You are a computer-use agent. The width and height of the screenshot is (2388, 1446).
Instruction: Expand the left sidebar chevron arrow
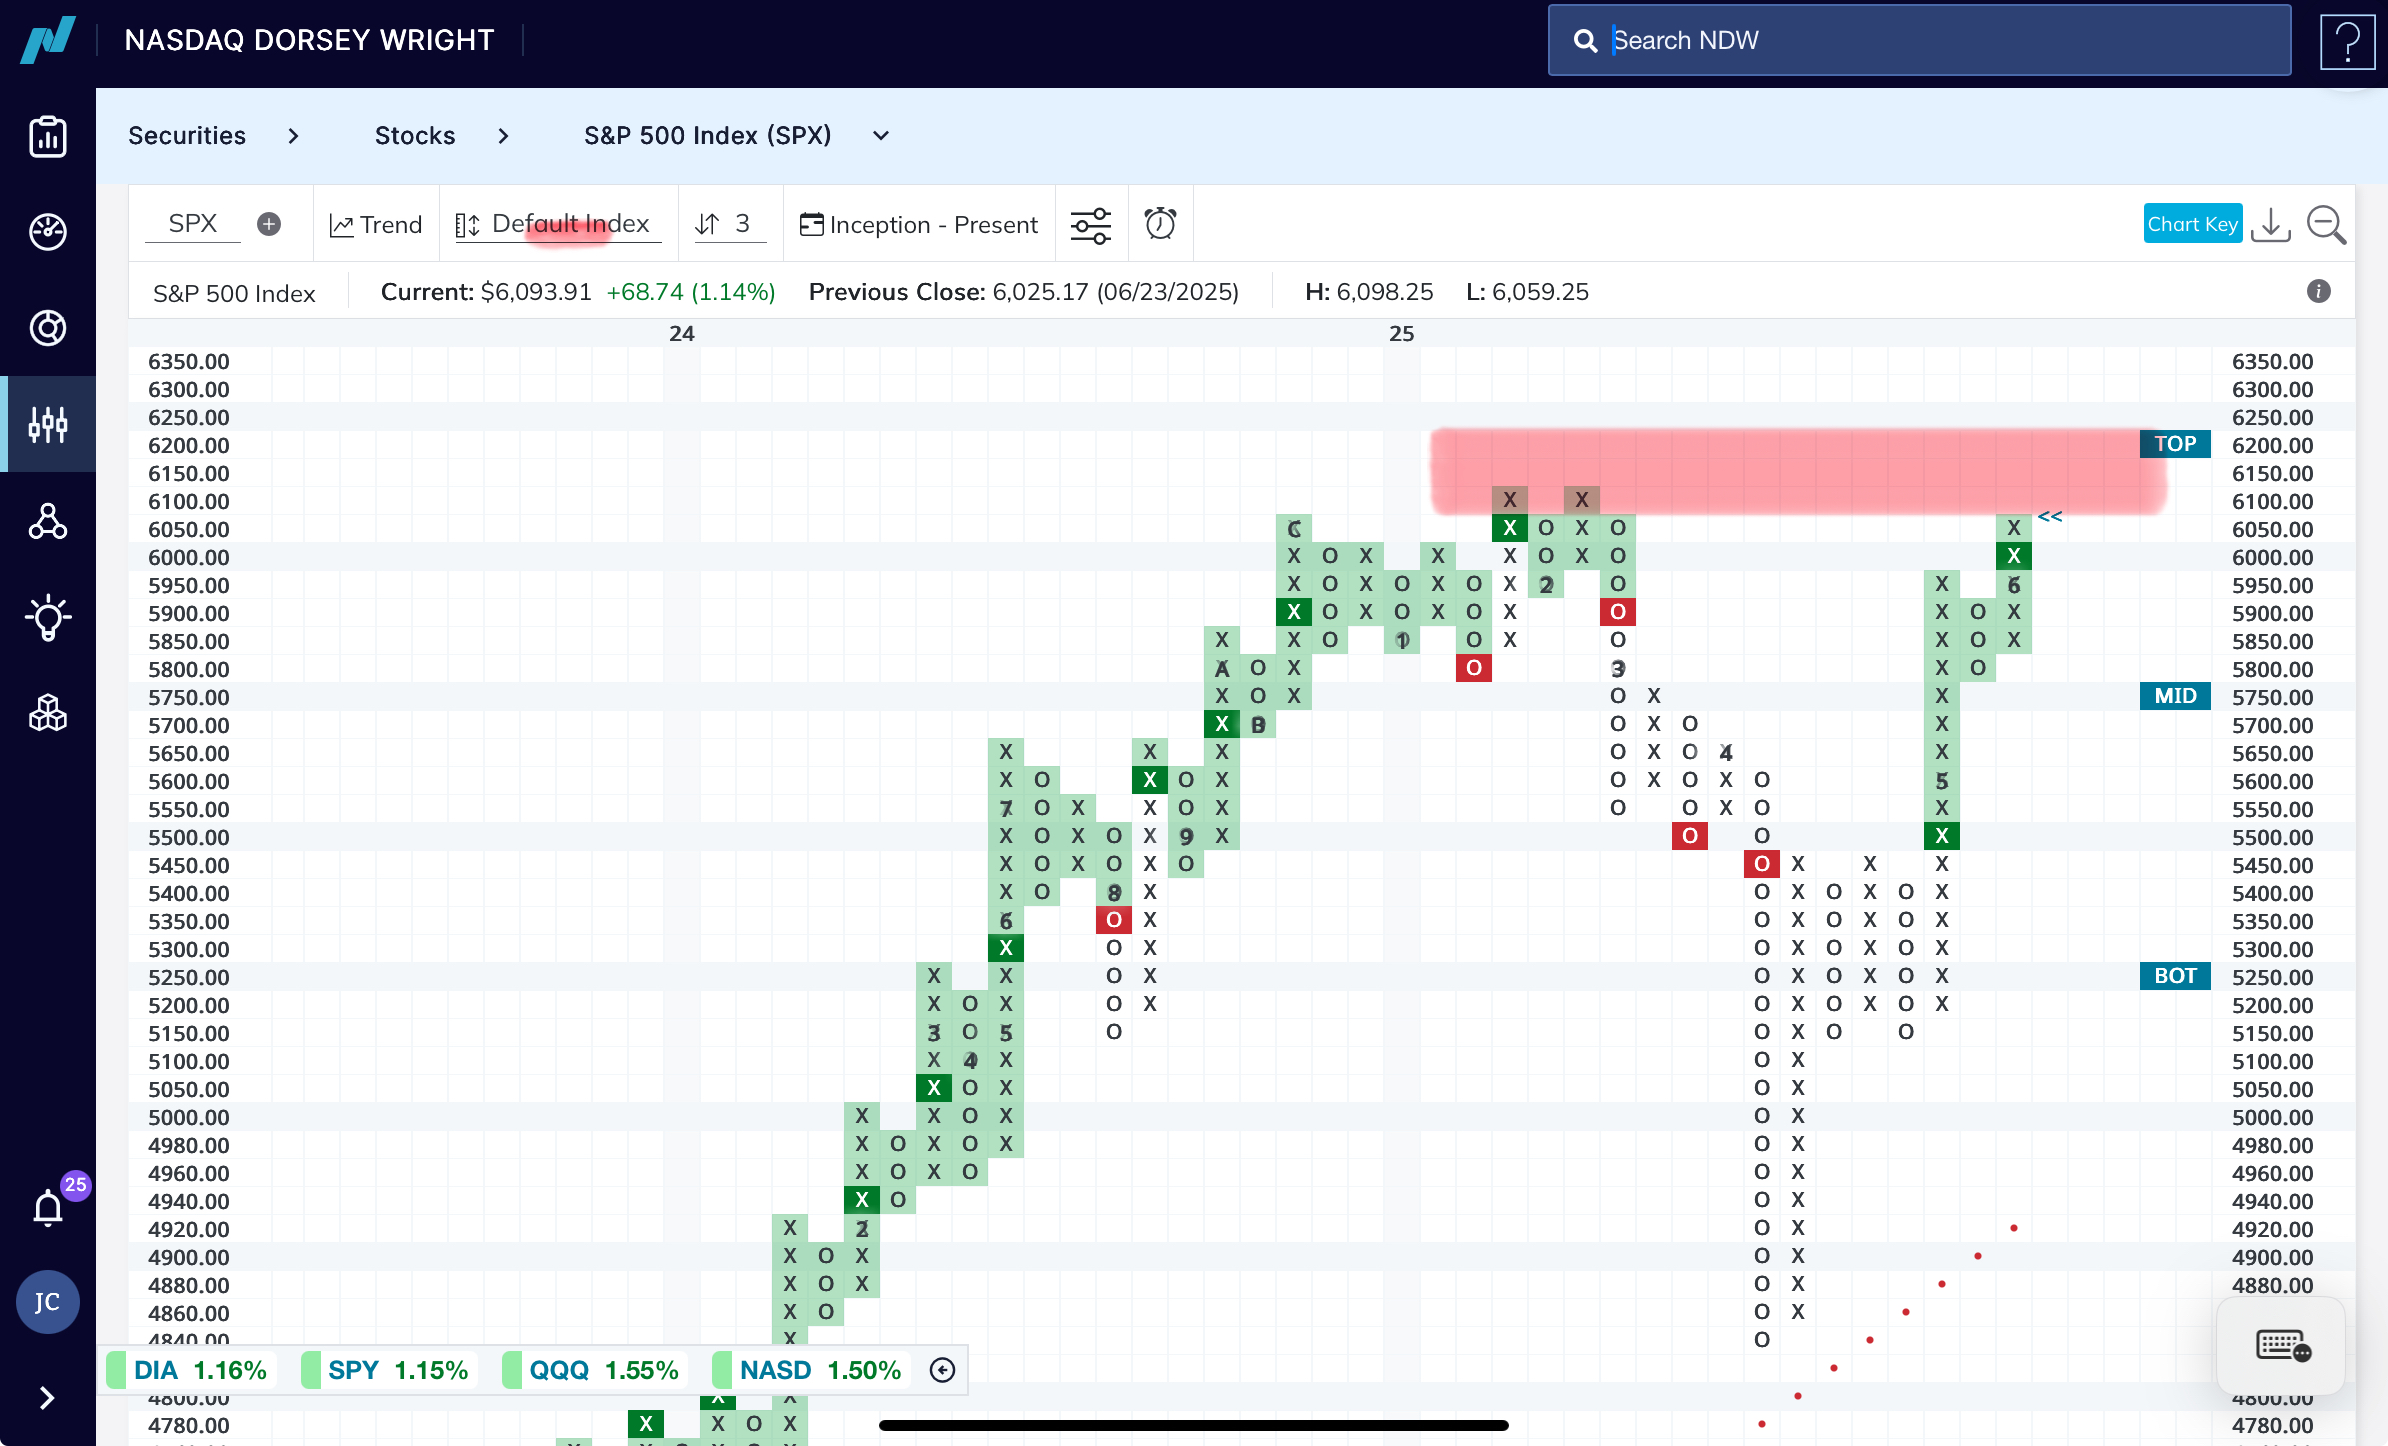coord(47,1398)
